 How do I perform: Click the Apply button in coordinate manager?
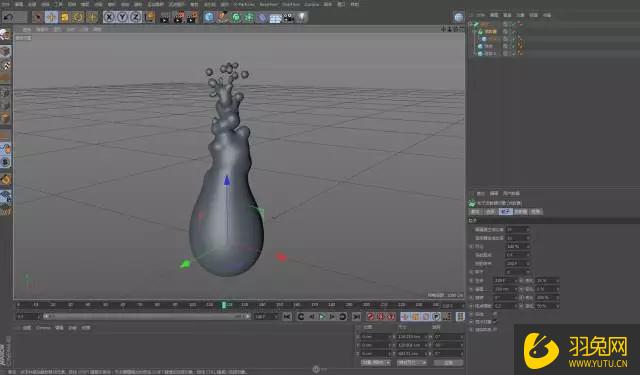click(x=448, y=362)
